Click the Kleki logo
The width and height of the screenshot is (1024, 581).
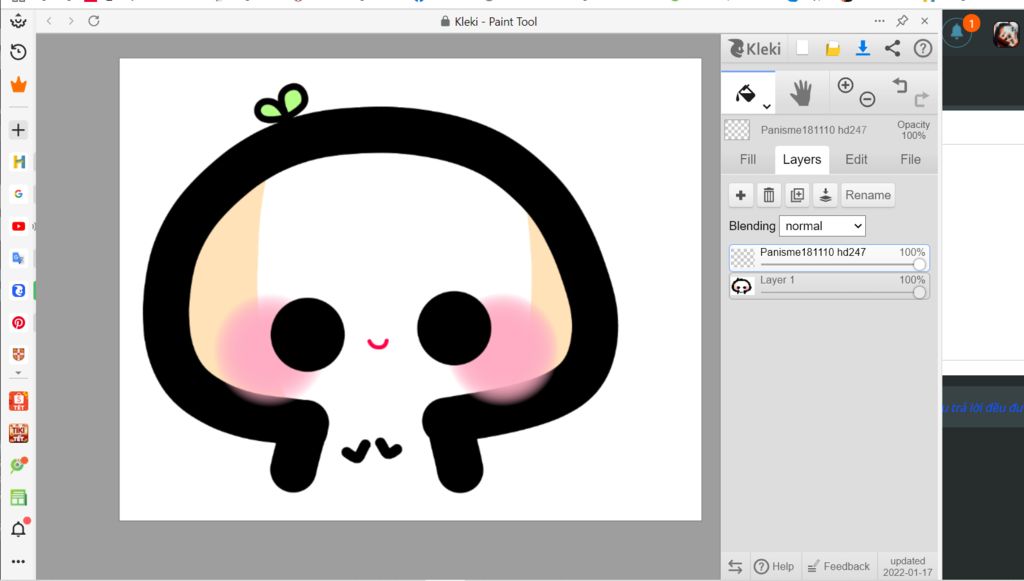[x=754, y=48]
